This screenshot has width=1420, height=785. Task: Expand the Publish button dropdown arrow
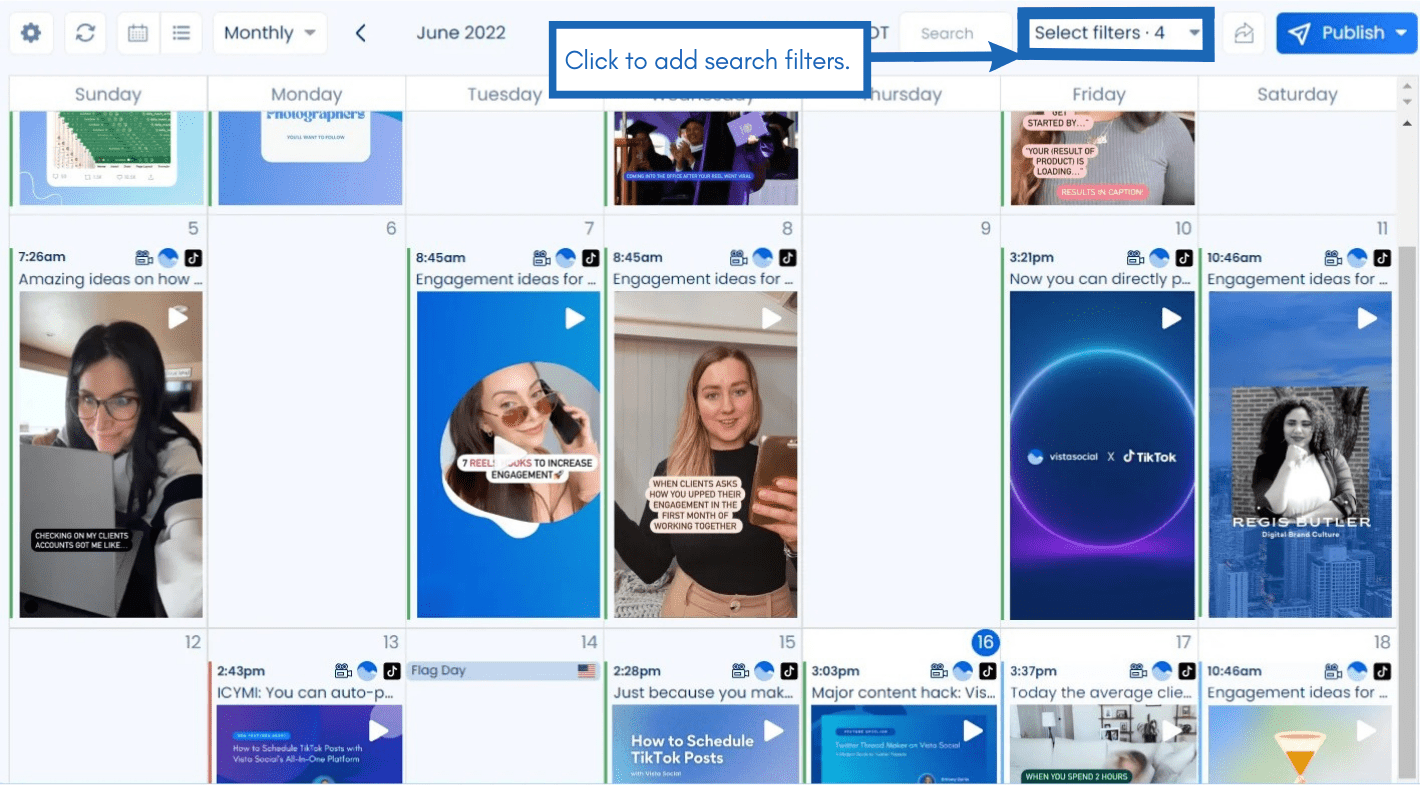[x=1398, y=32]
